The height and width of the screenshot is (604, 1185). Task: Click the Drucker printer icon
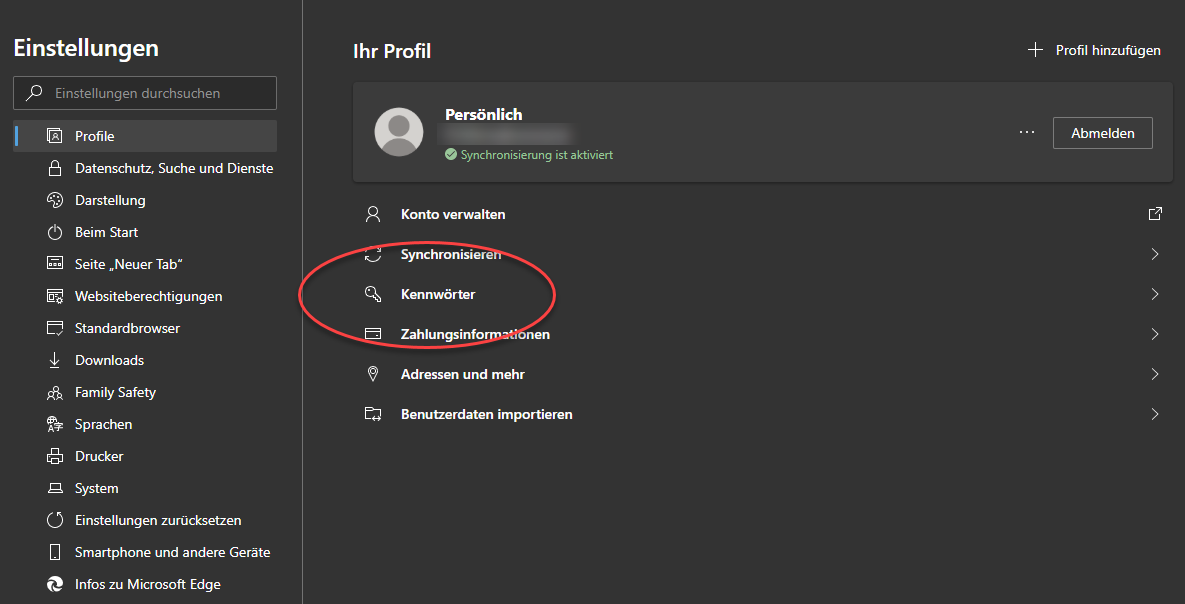click(55, 456)
